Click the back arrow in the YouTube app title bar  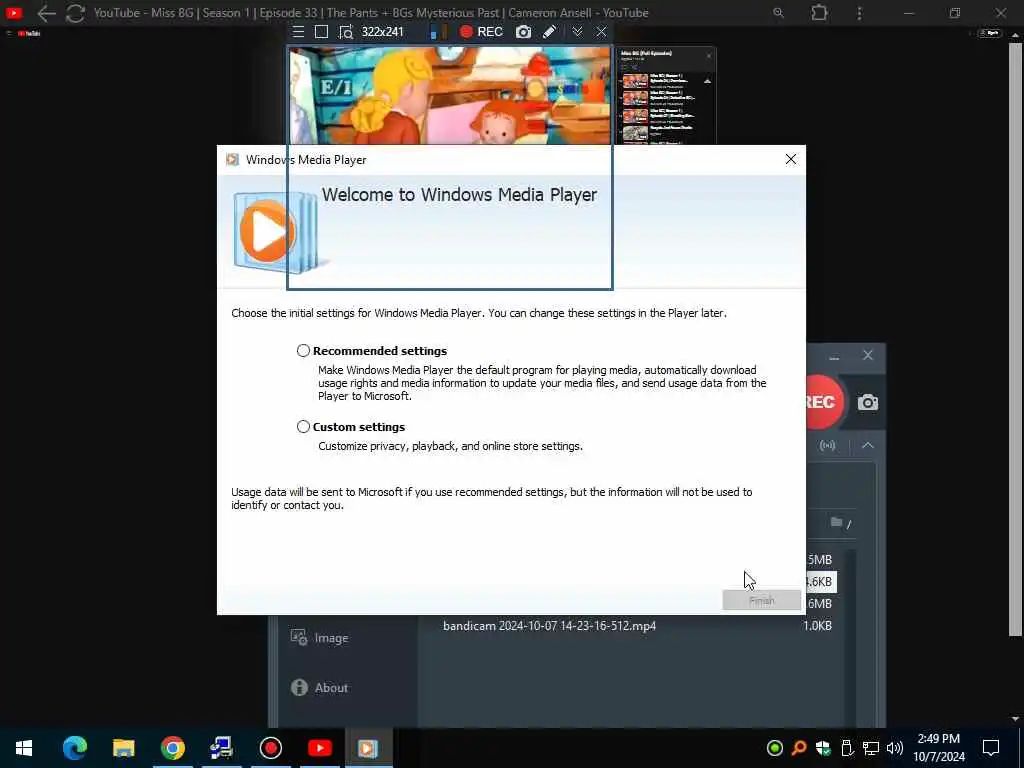click(x=46, y=13)
